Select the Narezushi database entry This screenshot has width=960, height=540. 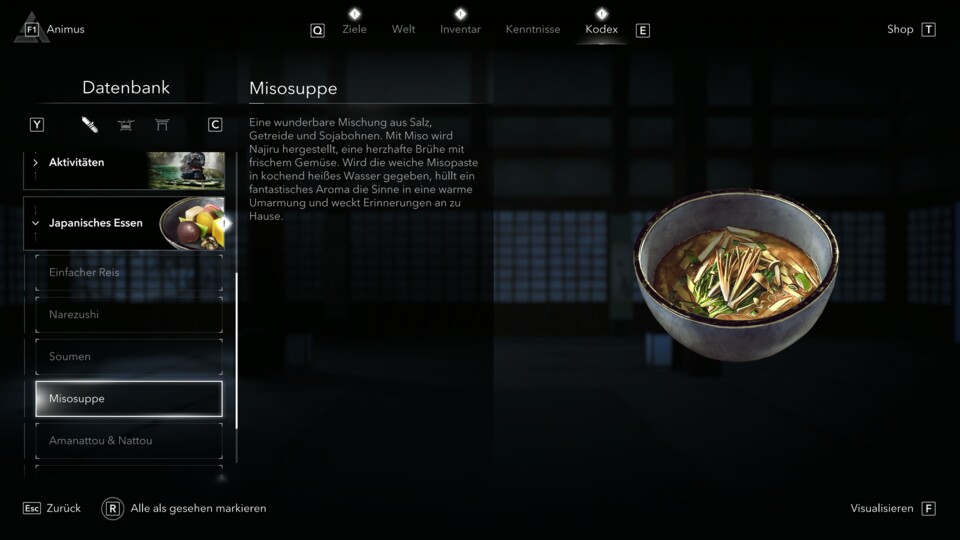coord(129,315)
